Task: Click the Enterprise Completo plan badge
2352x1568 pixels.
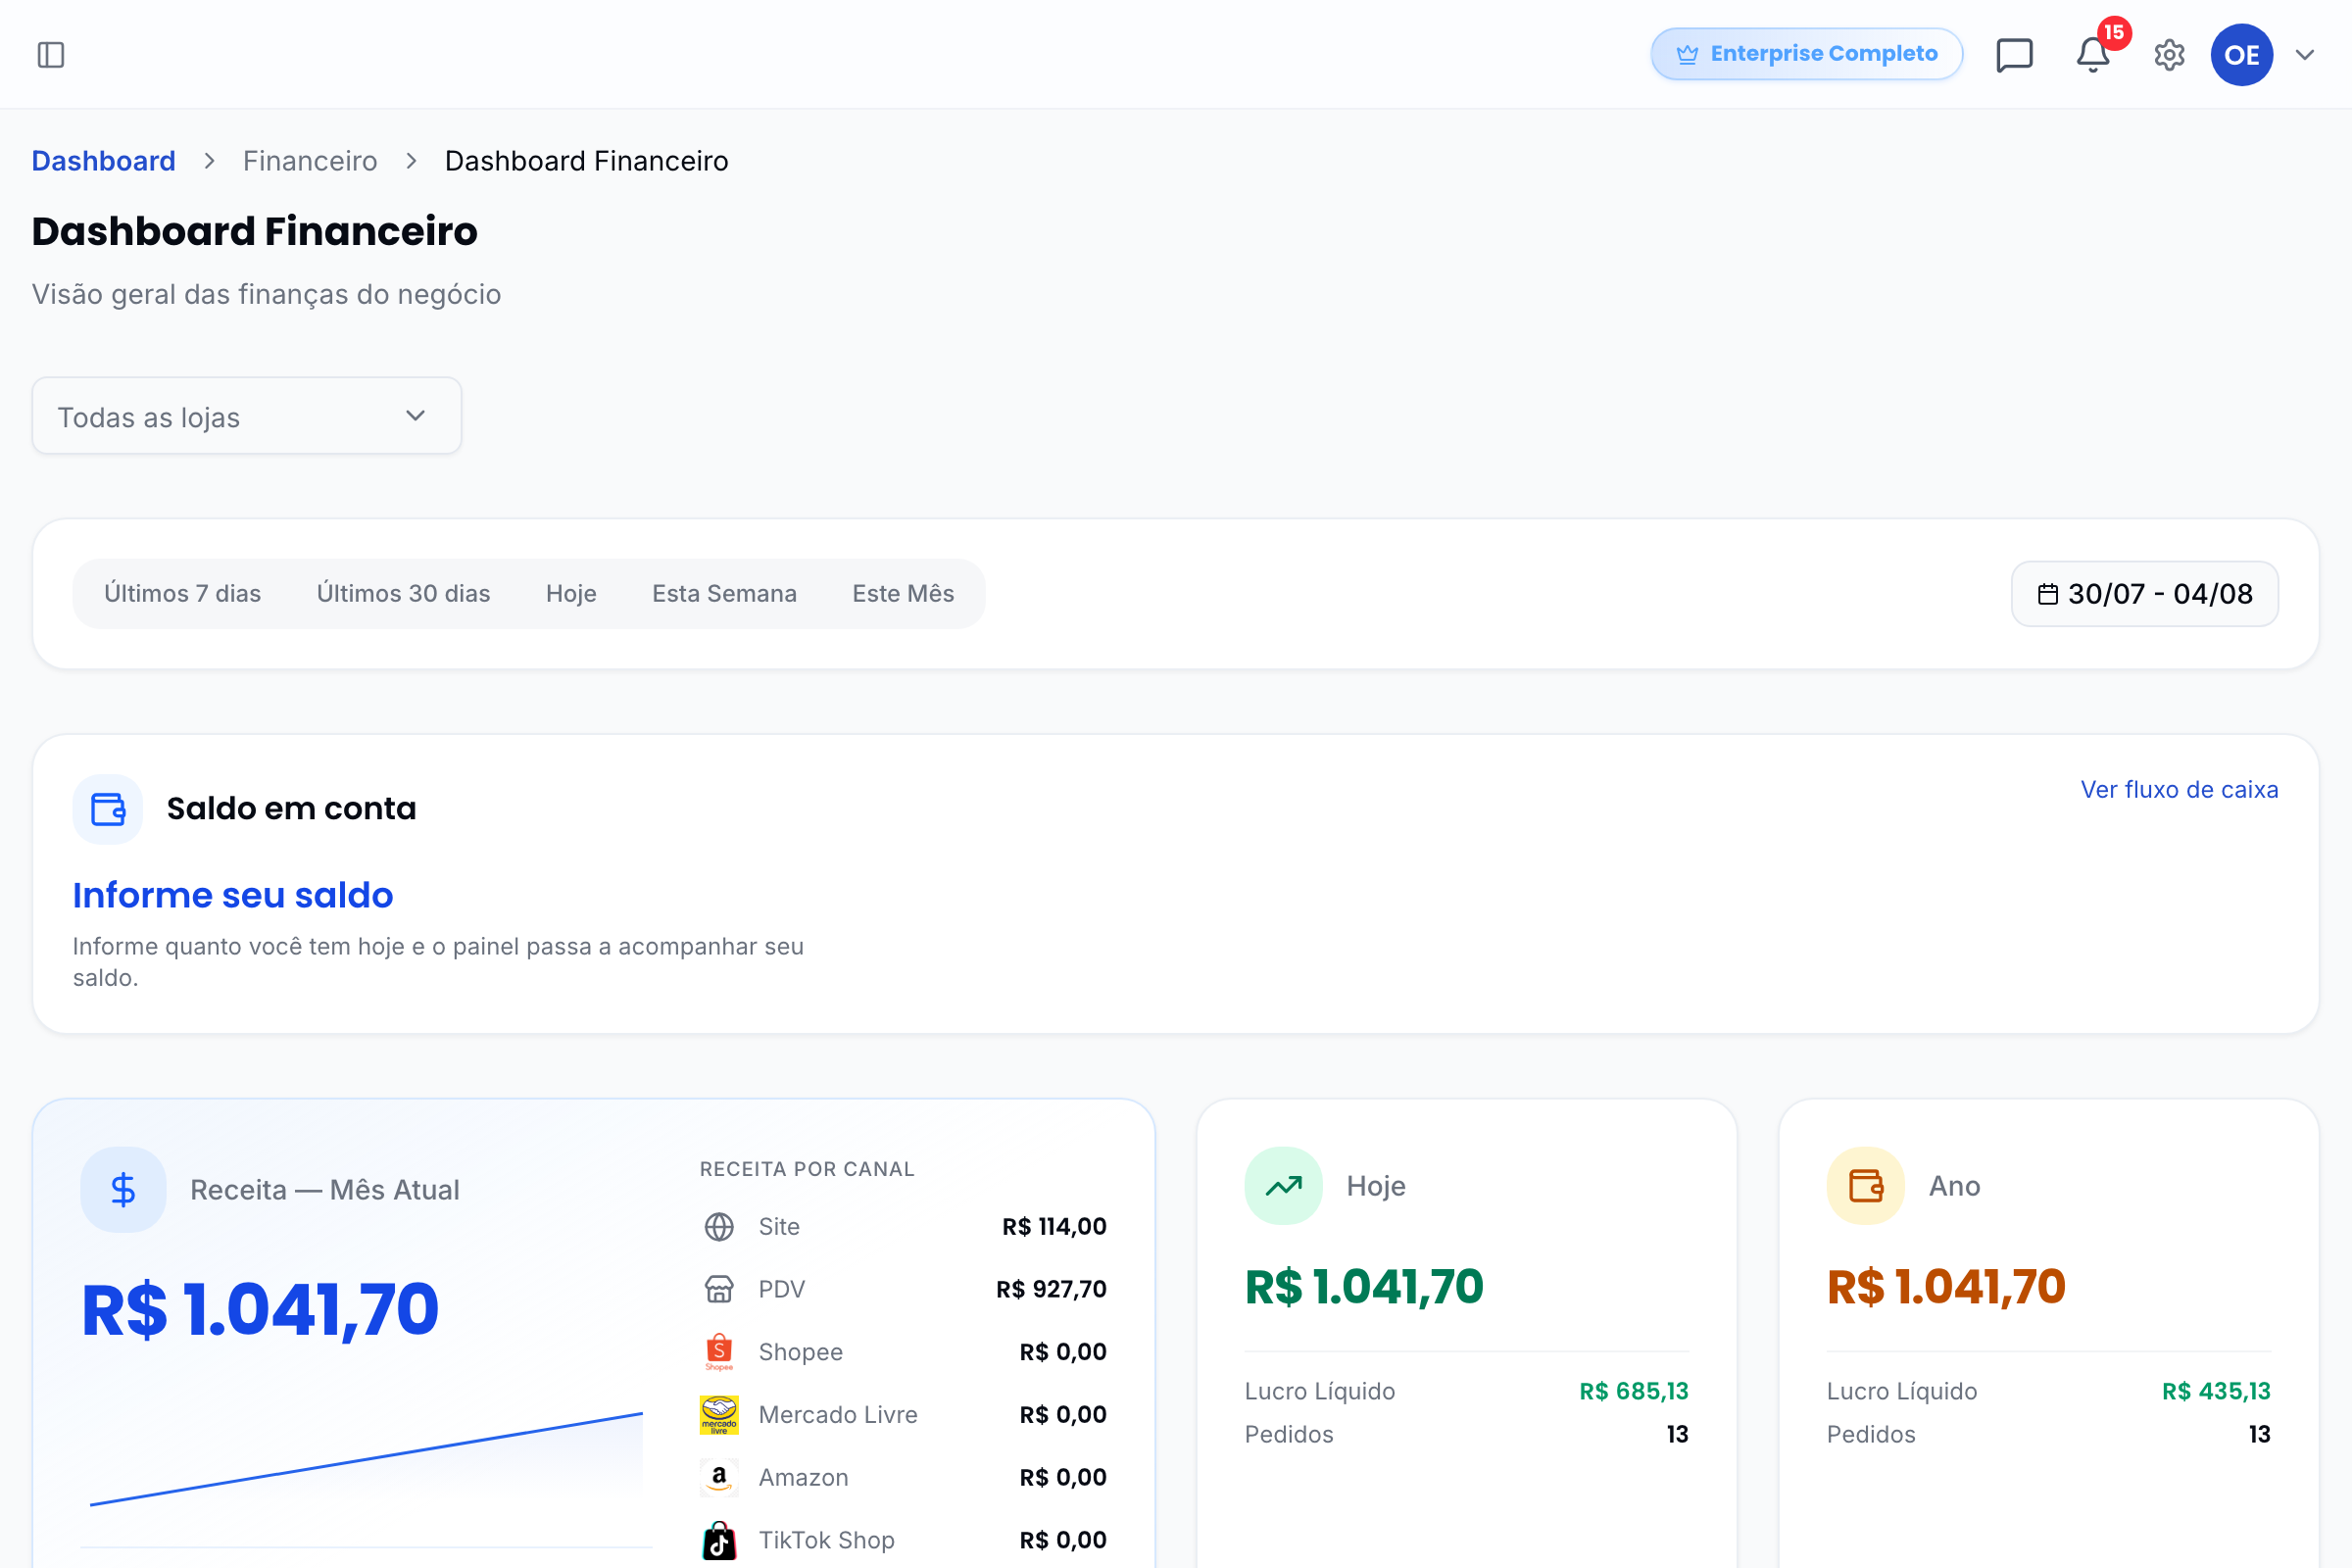Action: tap(1806, 54)
